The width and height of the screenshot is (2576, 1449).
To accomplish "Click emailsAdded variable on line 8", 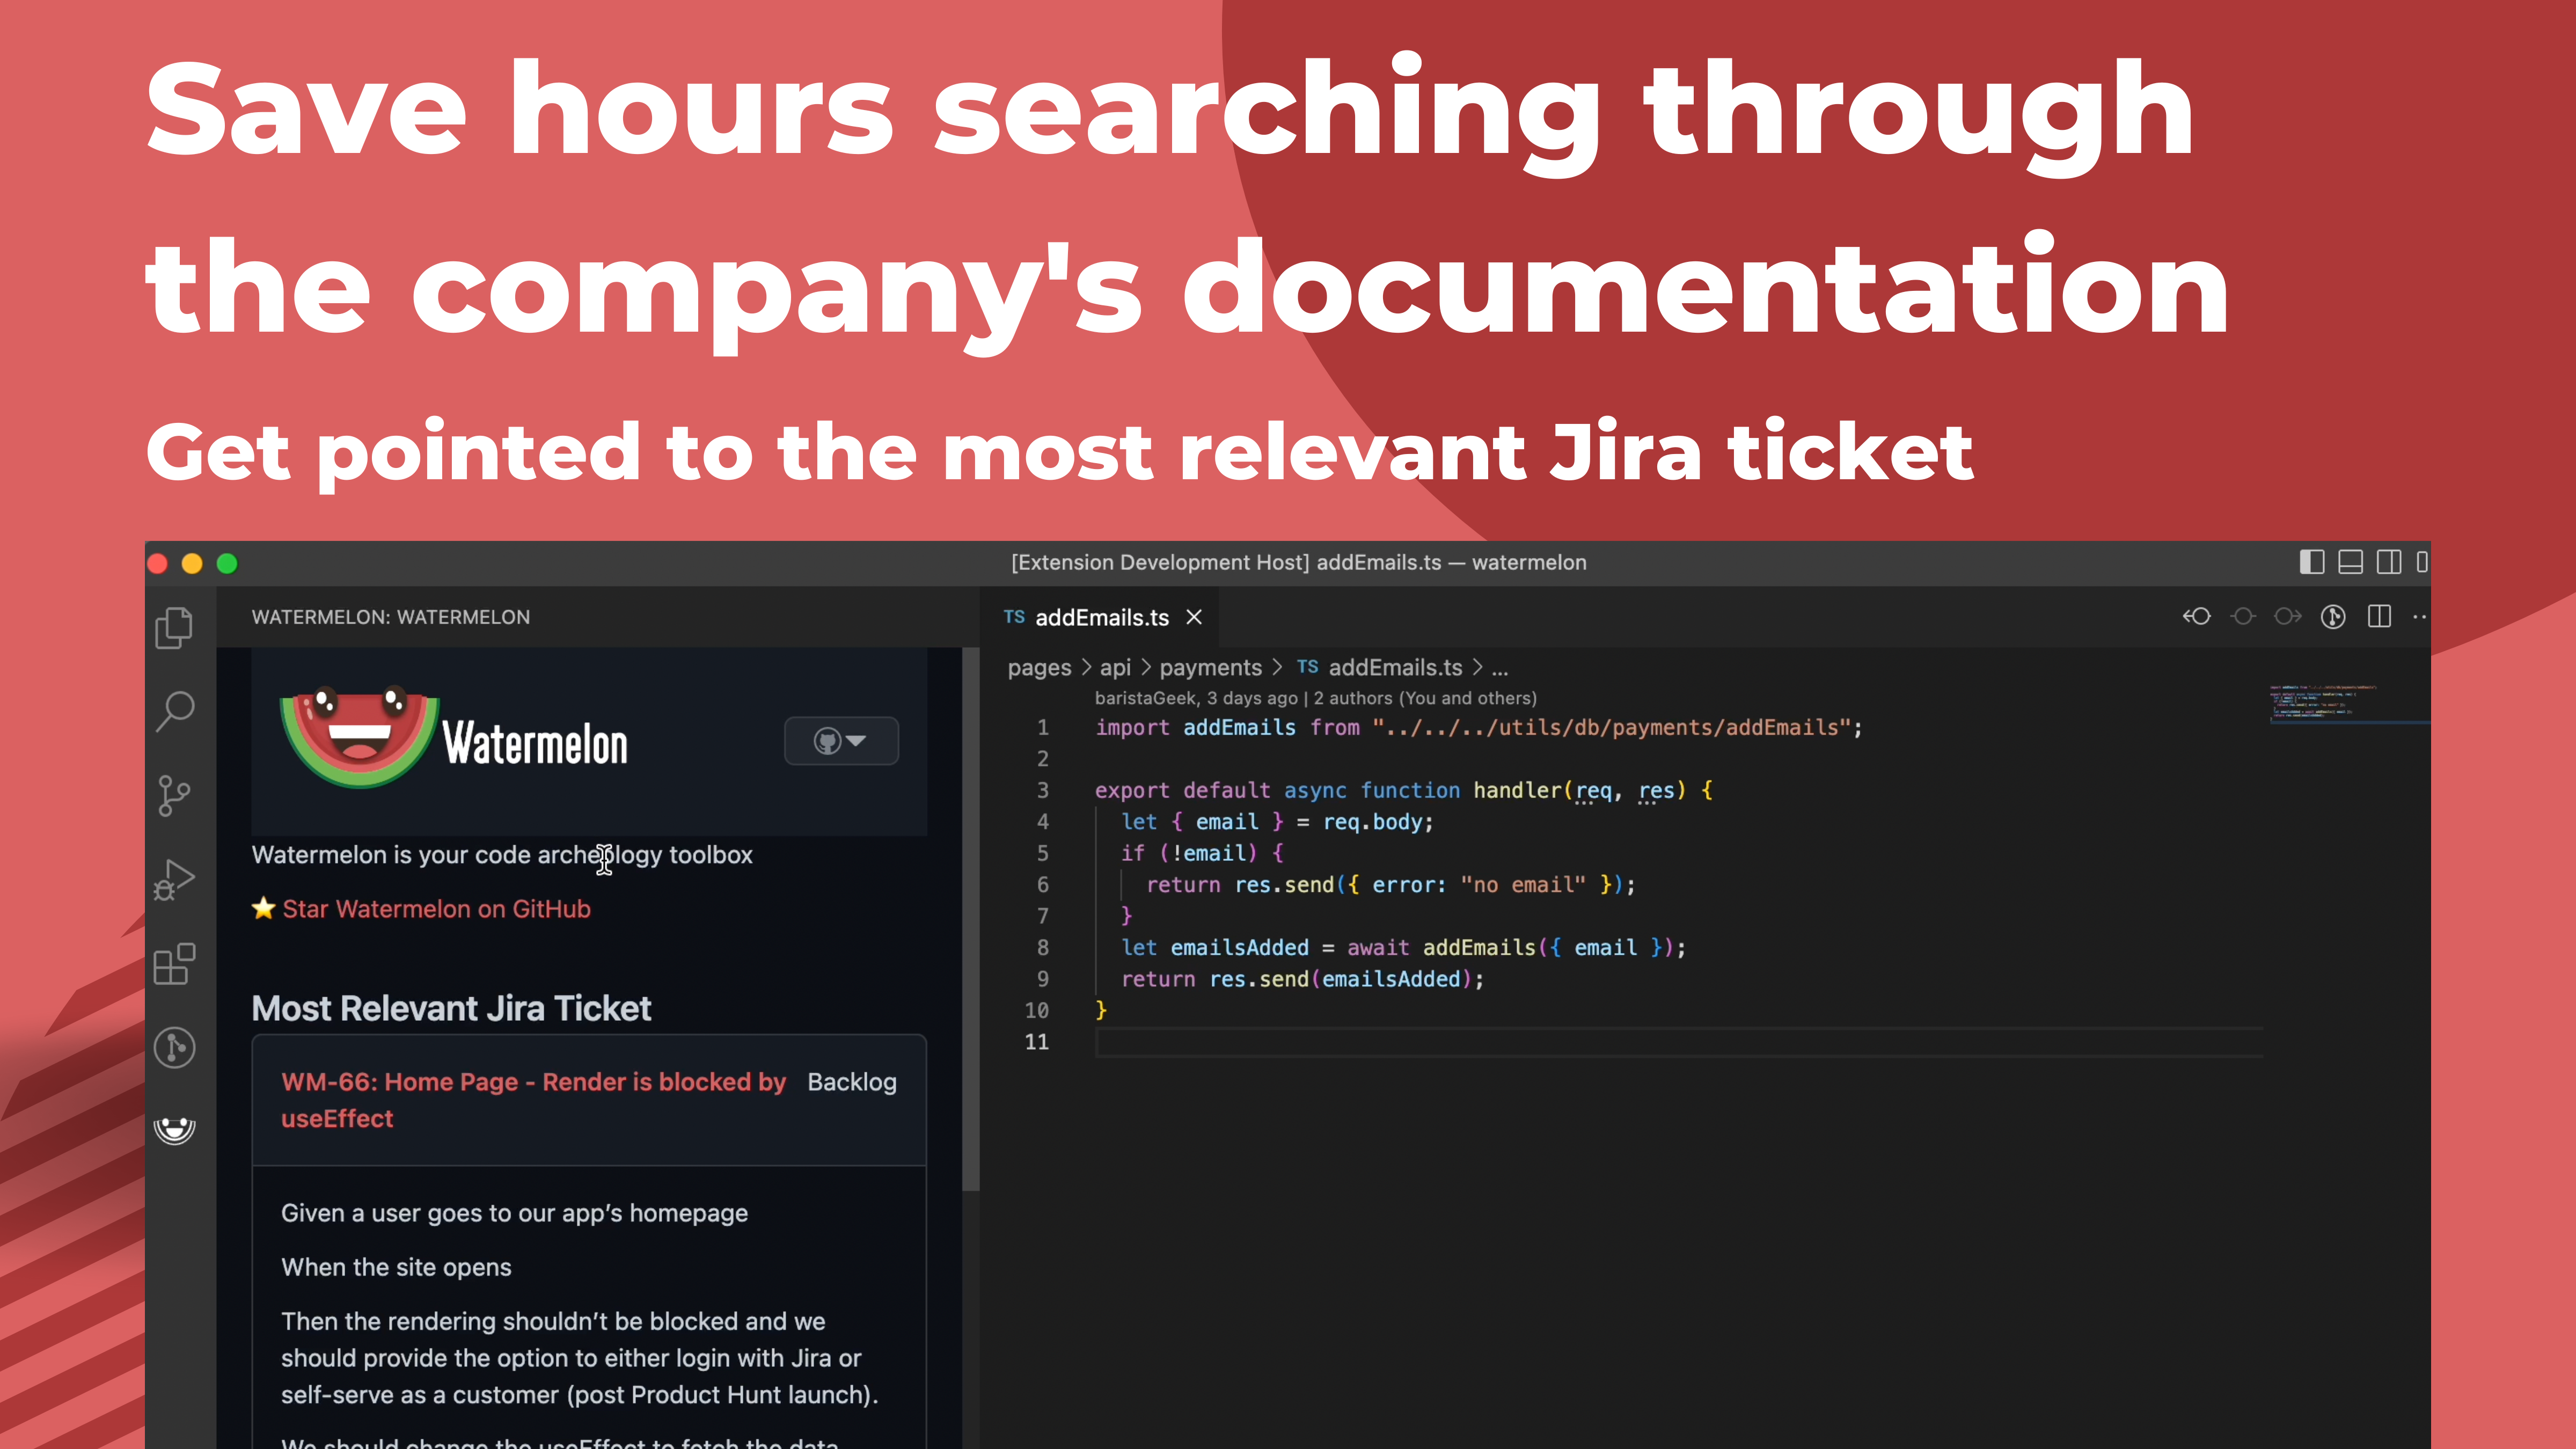I will coord(1239,947).
